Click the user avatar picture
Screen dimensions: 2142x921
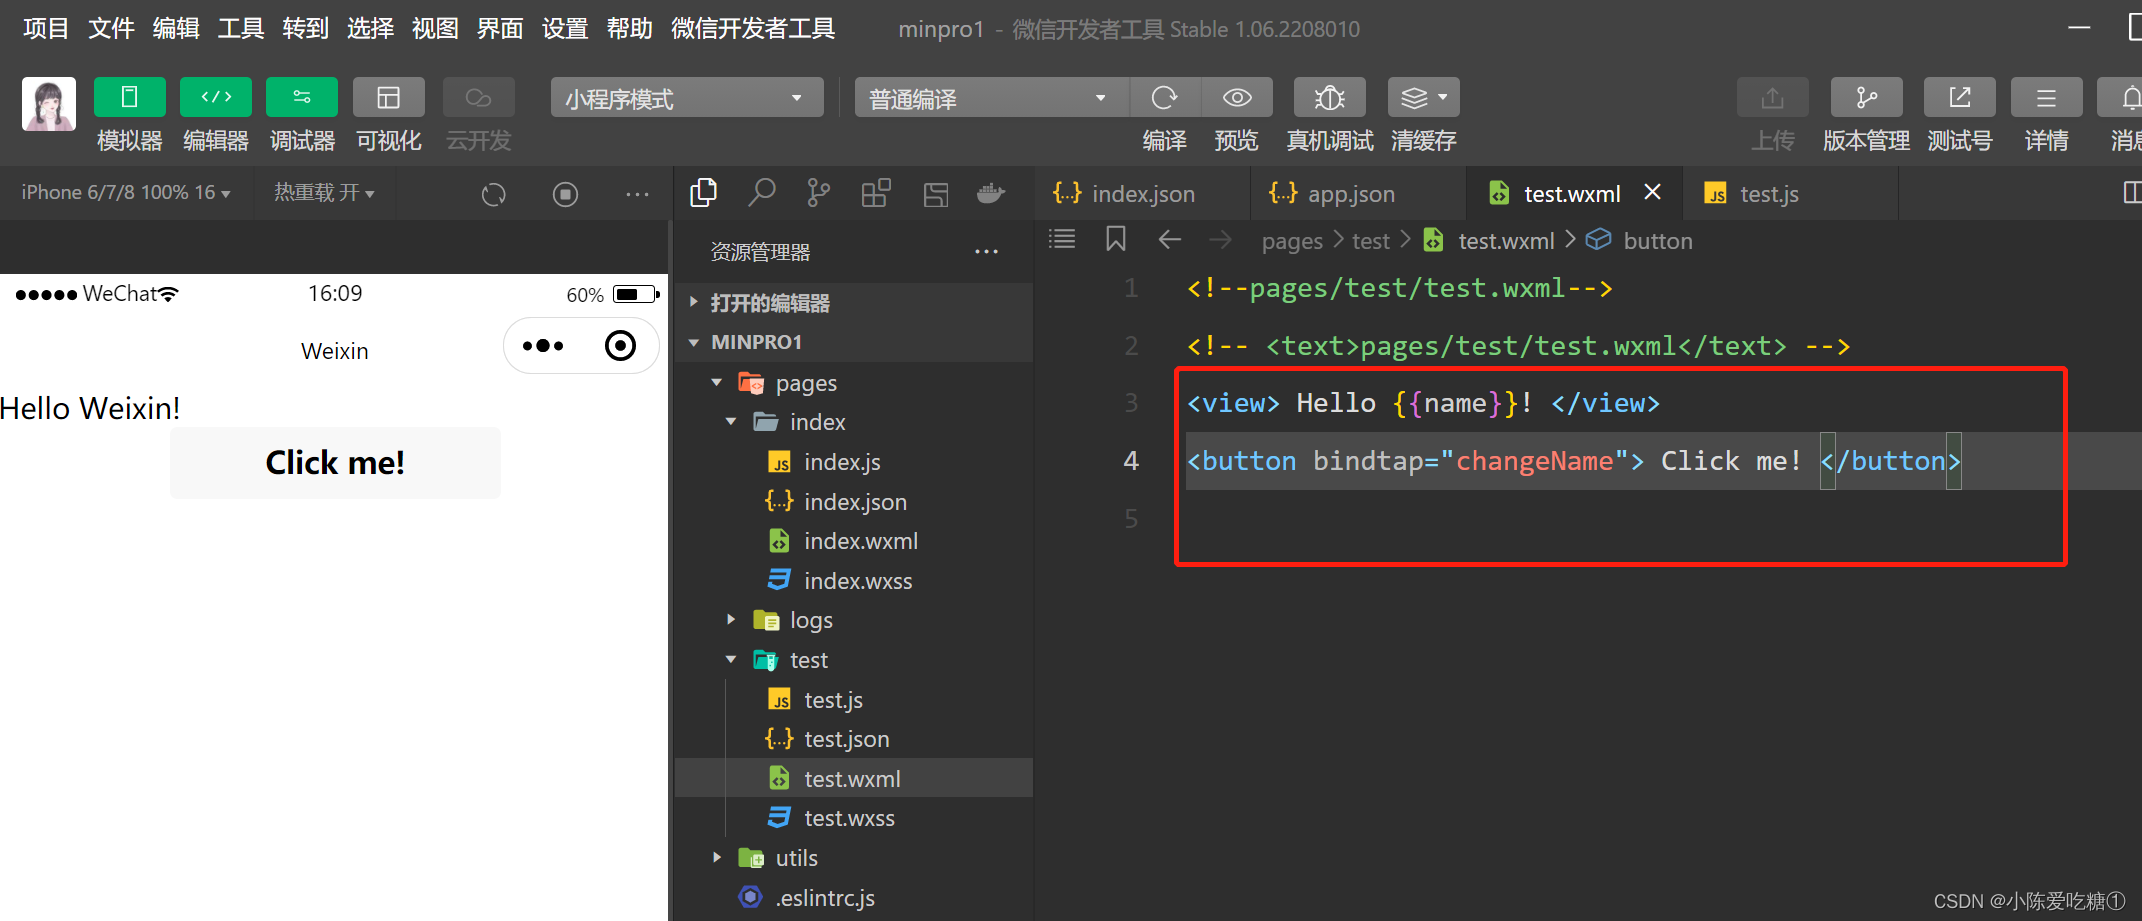coord(49,104)
